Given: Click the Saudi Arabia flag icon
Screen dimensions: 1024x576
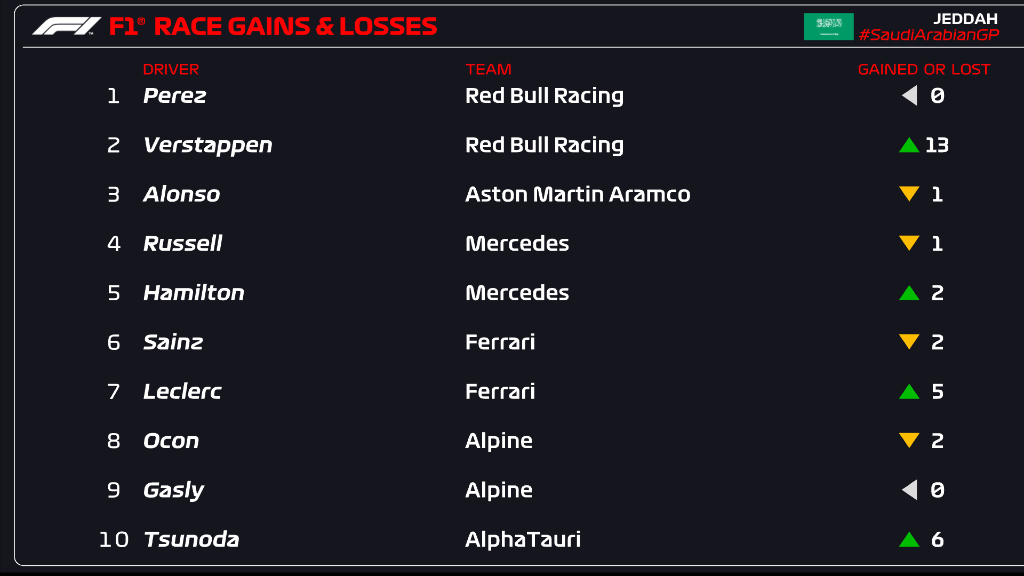Looking at the screenshot, I should click(828, 27).
